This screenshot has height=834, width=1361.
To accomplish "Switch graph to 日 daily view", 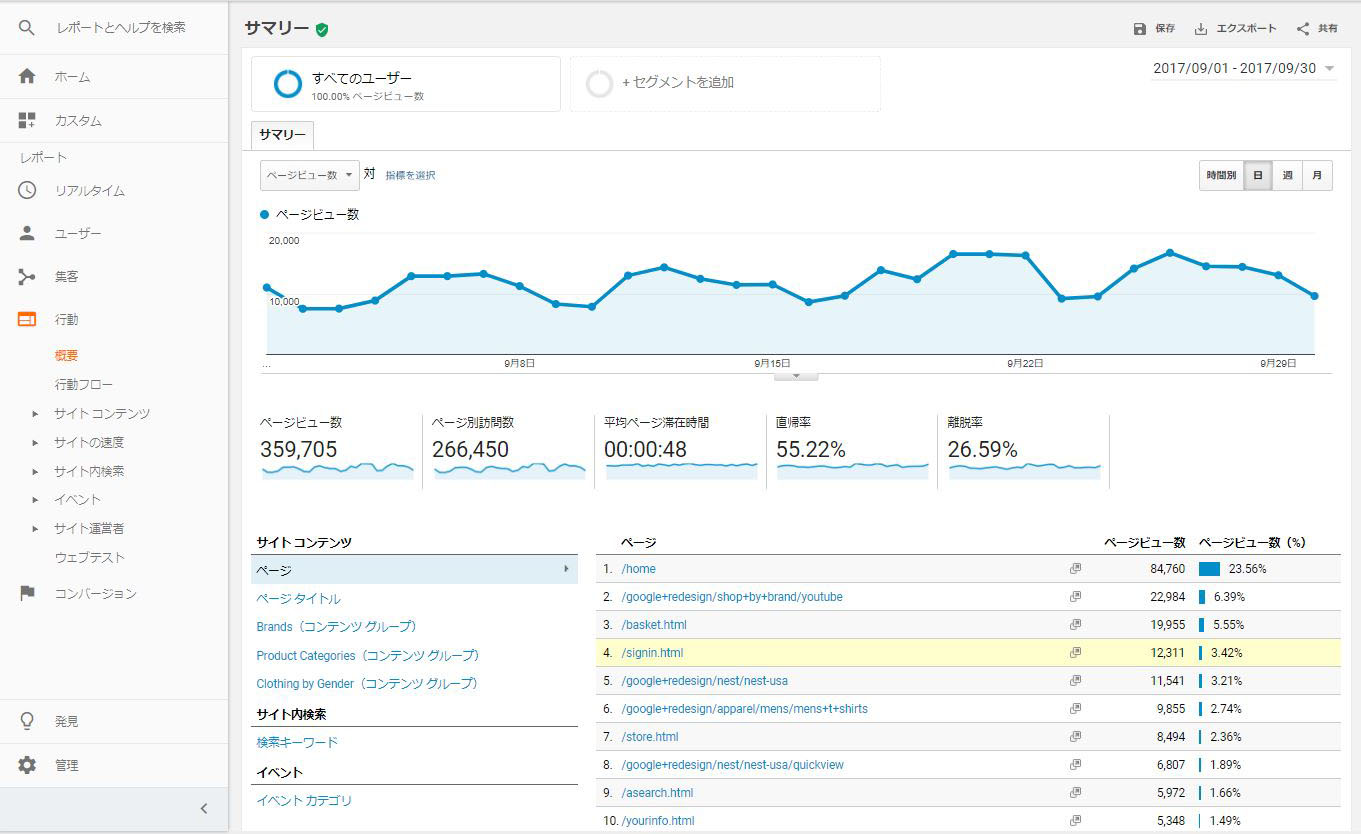I will point(1257,175).
